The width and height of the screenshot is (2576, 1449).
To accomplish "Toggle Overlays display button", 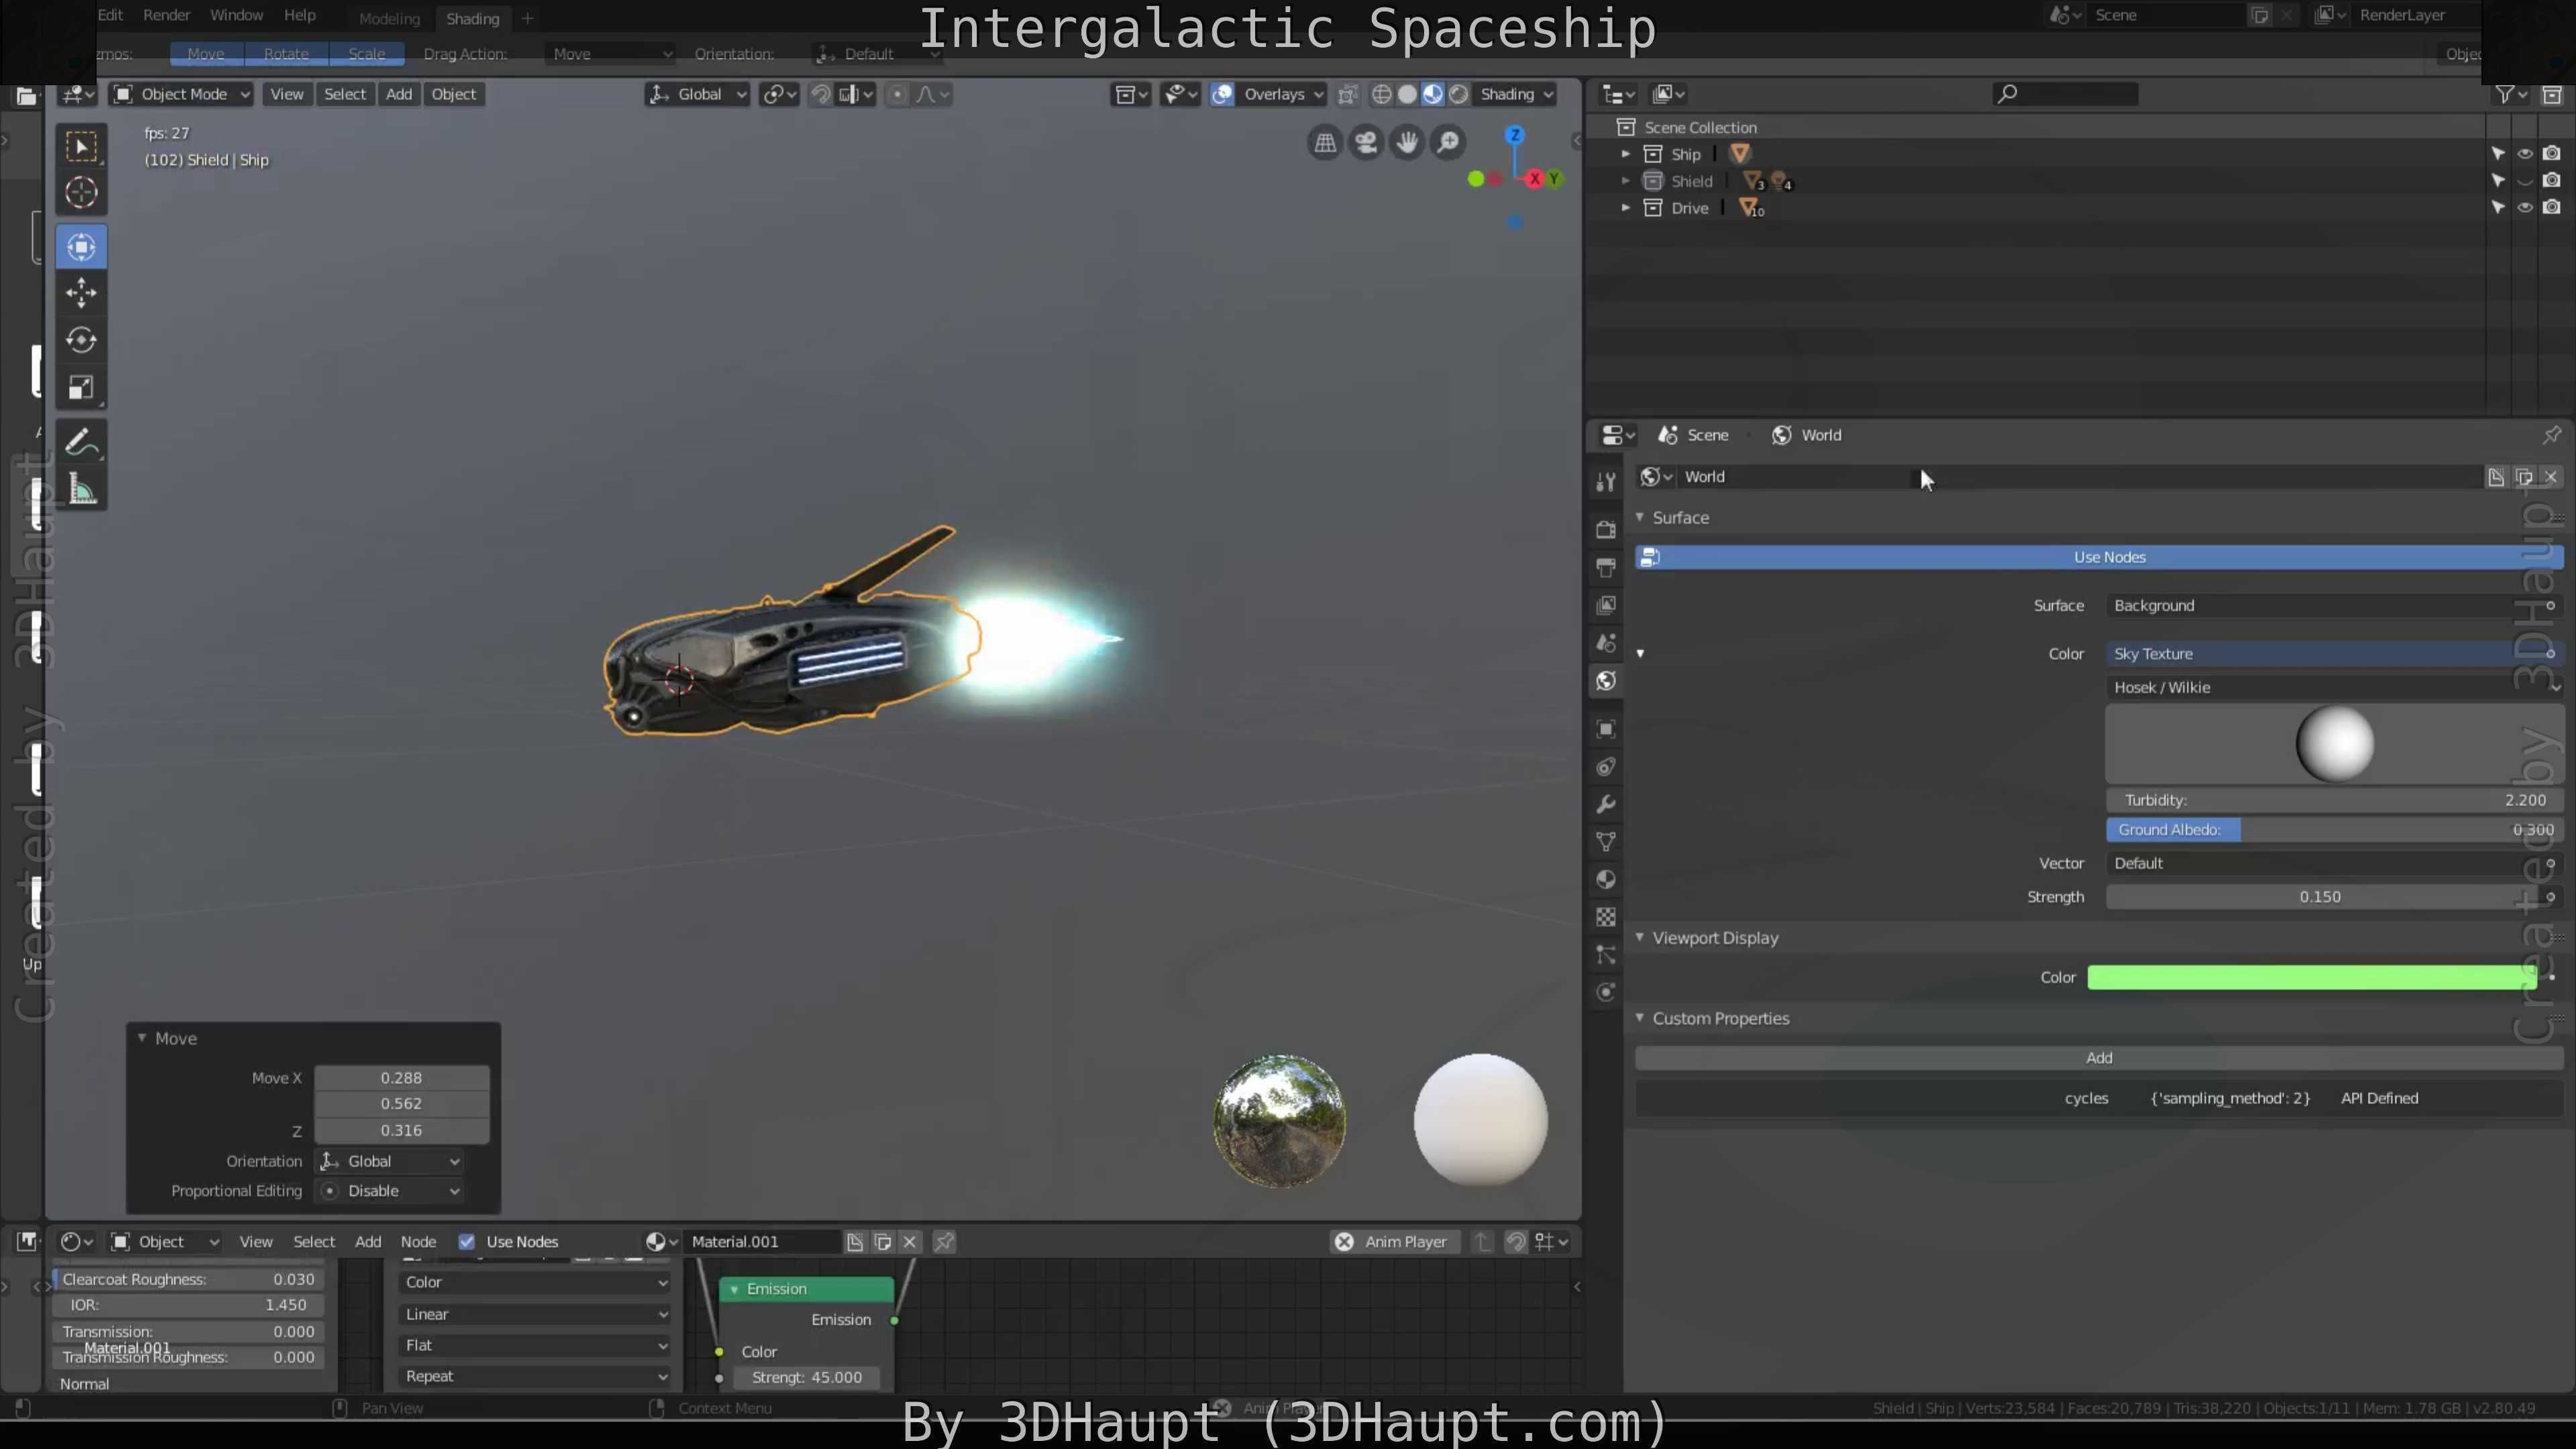I will click(x=1222, y=94).
